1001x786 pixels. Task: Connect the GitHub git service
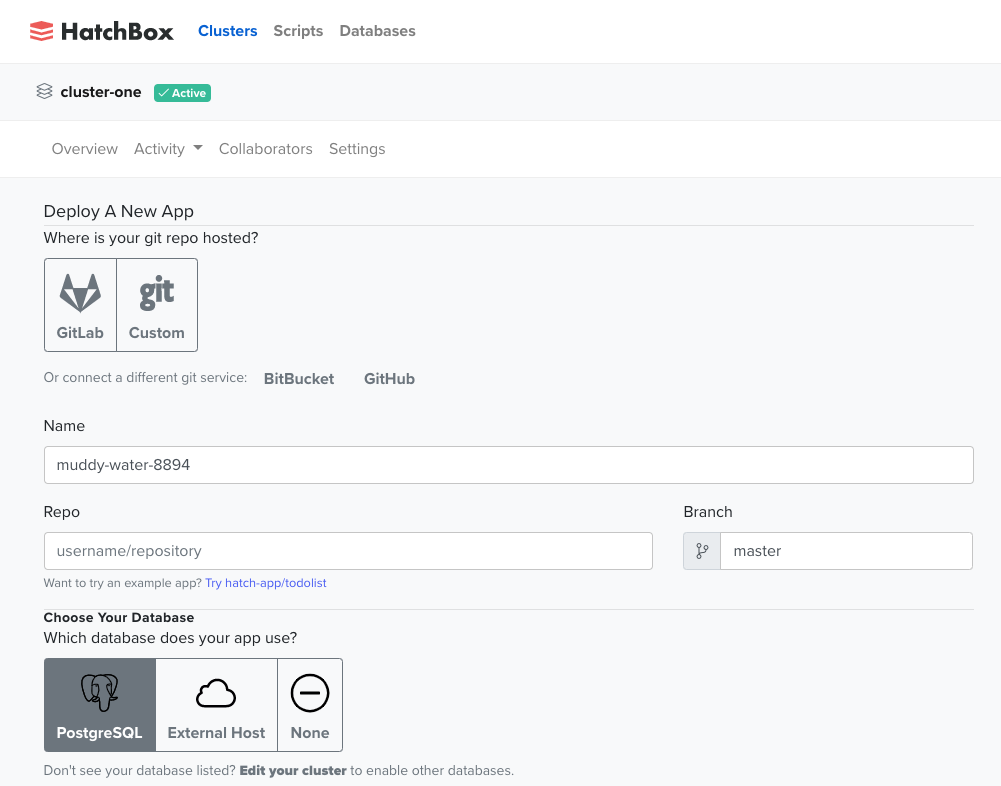[x=389, y=379]
